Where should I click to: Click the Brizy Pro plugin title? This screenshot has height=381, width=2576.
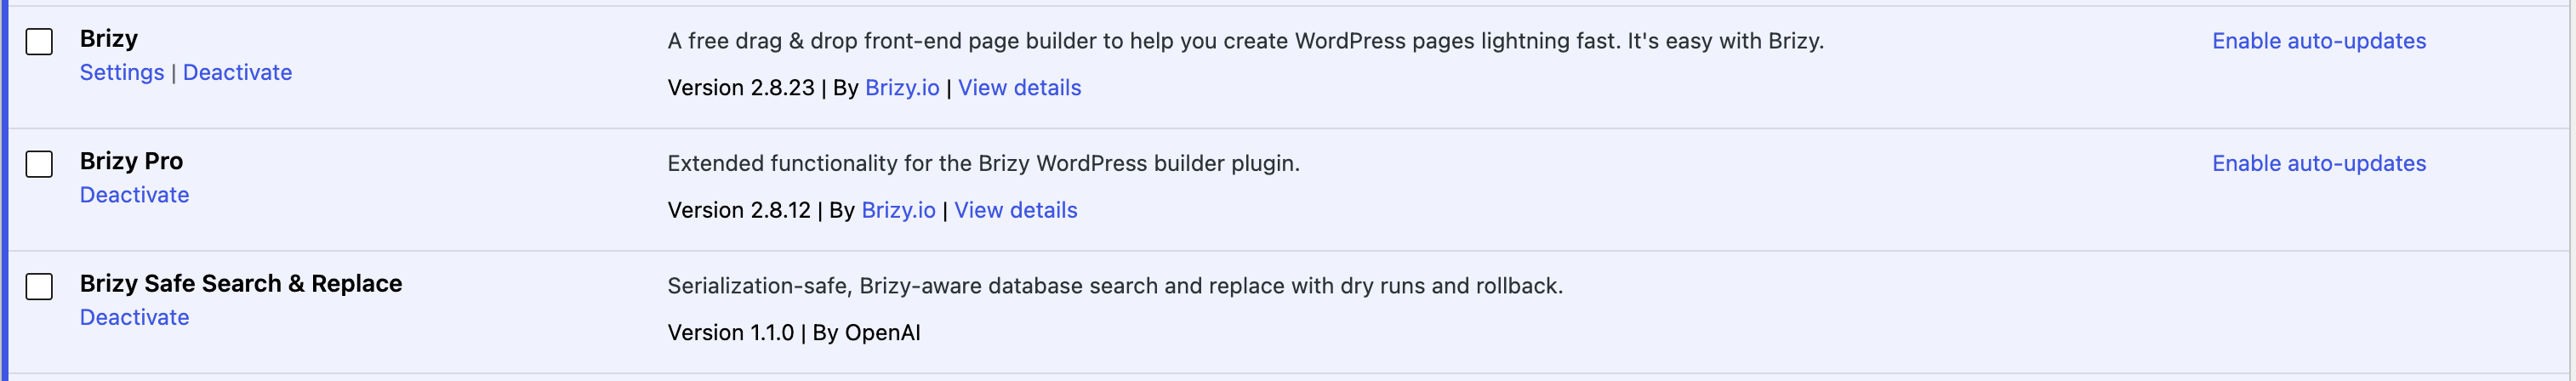(x=131, y=161)
